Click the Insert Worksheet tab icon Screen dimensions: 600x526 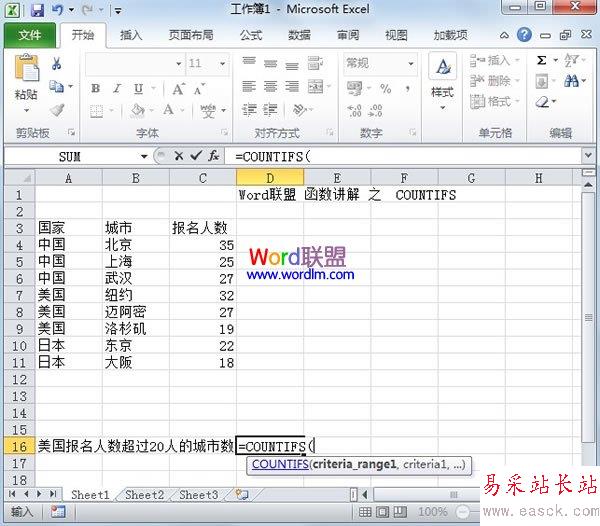pos(242,495)
